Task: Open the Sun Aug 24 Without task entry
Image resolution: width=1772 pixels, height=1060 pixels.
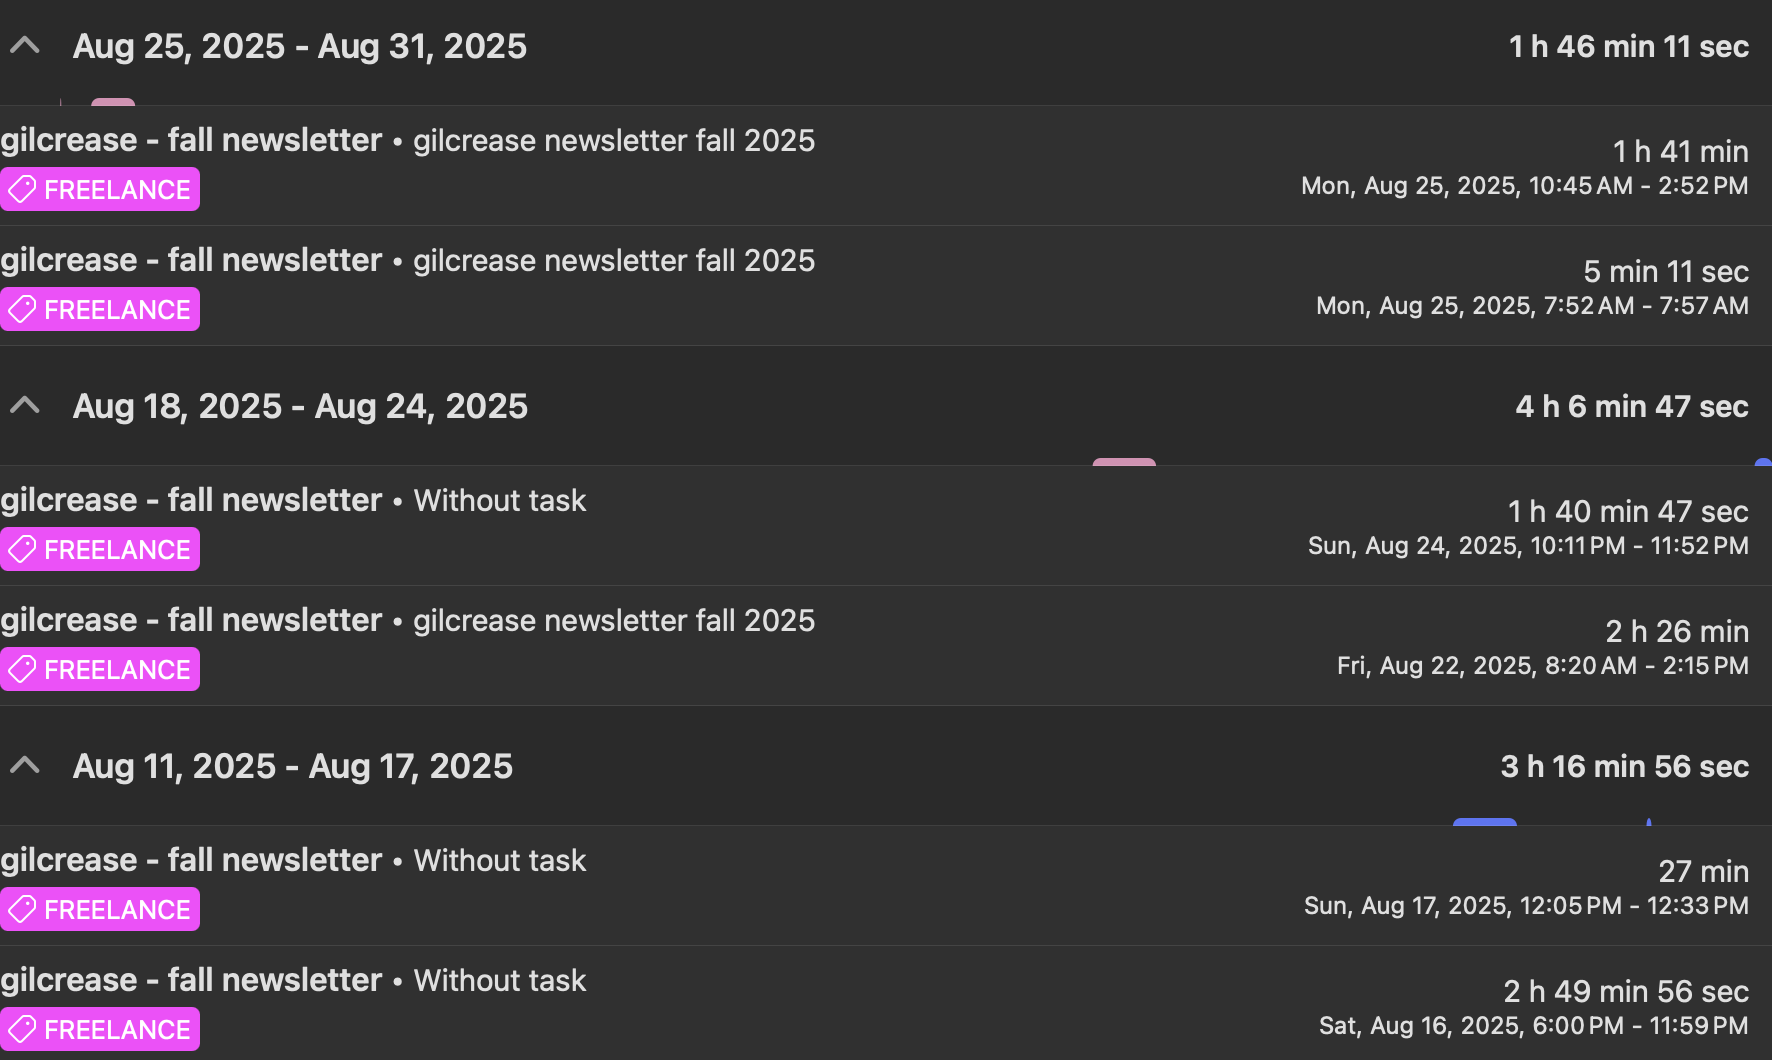Action: click(x=886, y=526)
